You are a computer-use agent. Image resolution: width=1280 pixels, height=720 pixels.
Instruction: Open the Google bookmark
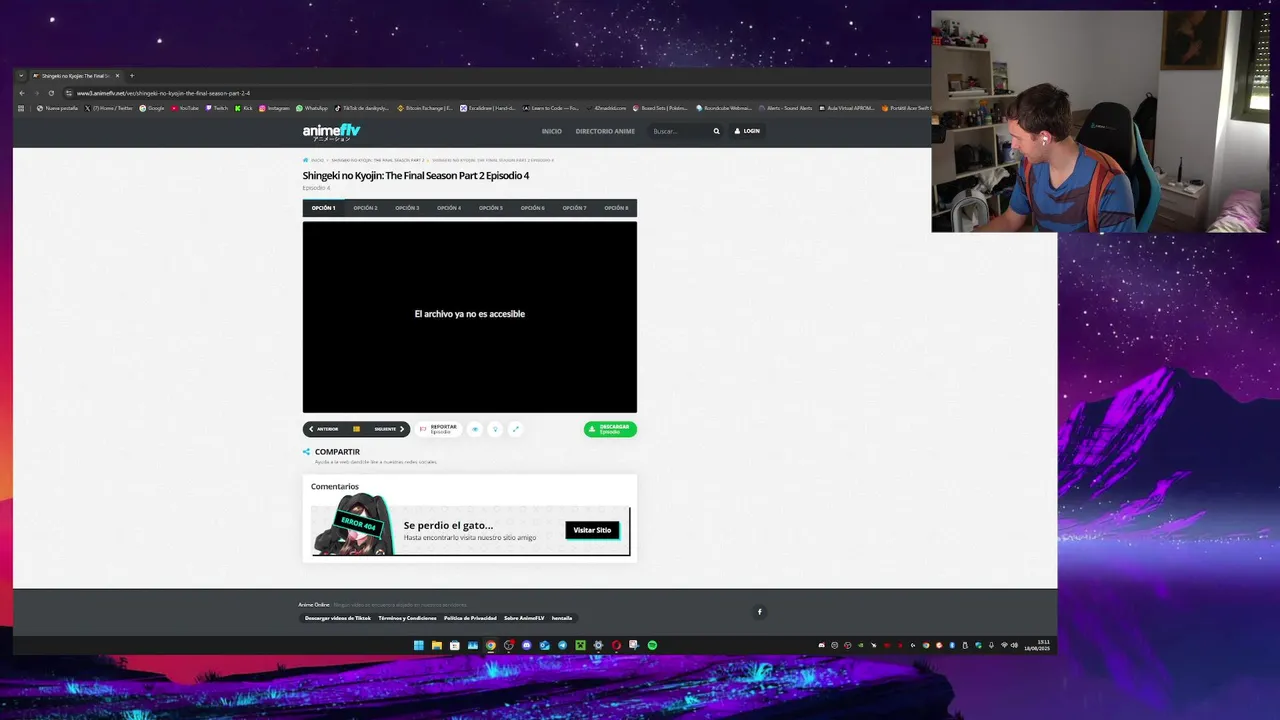click(x=152, y=108)
